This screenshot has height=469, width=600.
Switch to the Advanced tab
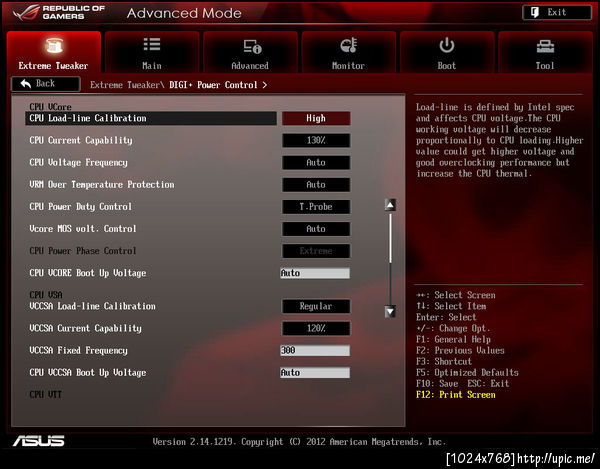pyautogui.click(x=250, y=52)
